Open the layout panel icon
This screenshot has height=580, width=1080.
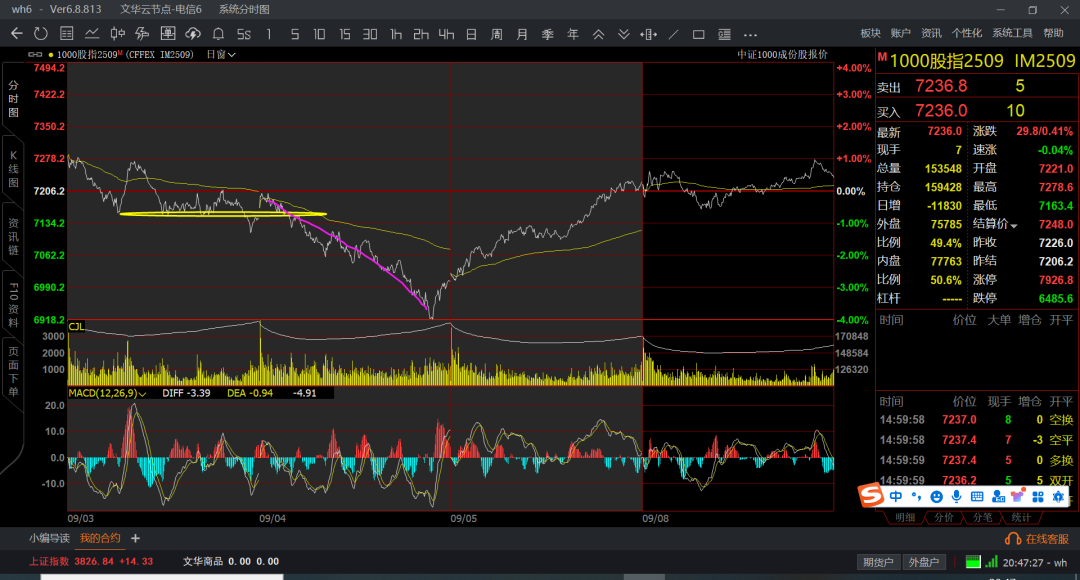point(724,34)
